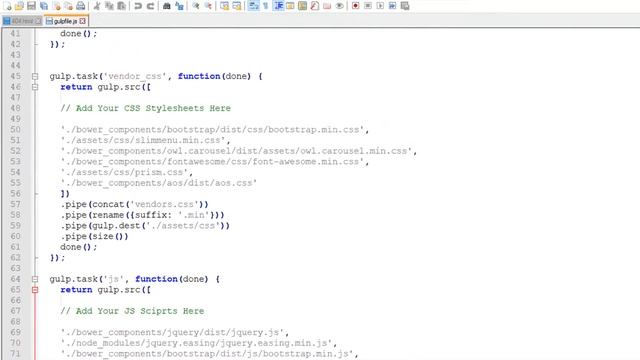Collapse the gulp.src array fold at line 46
The image size is (640, 360).
click(x=35, y=87)
